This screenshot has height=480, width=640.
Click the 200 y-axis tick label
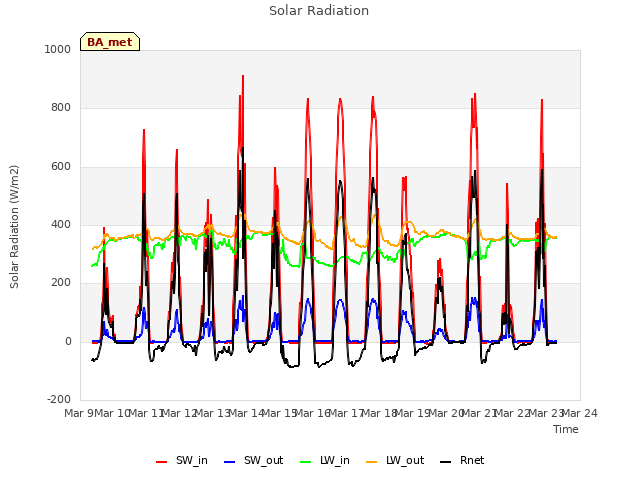(x=61, y=283)
